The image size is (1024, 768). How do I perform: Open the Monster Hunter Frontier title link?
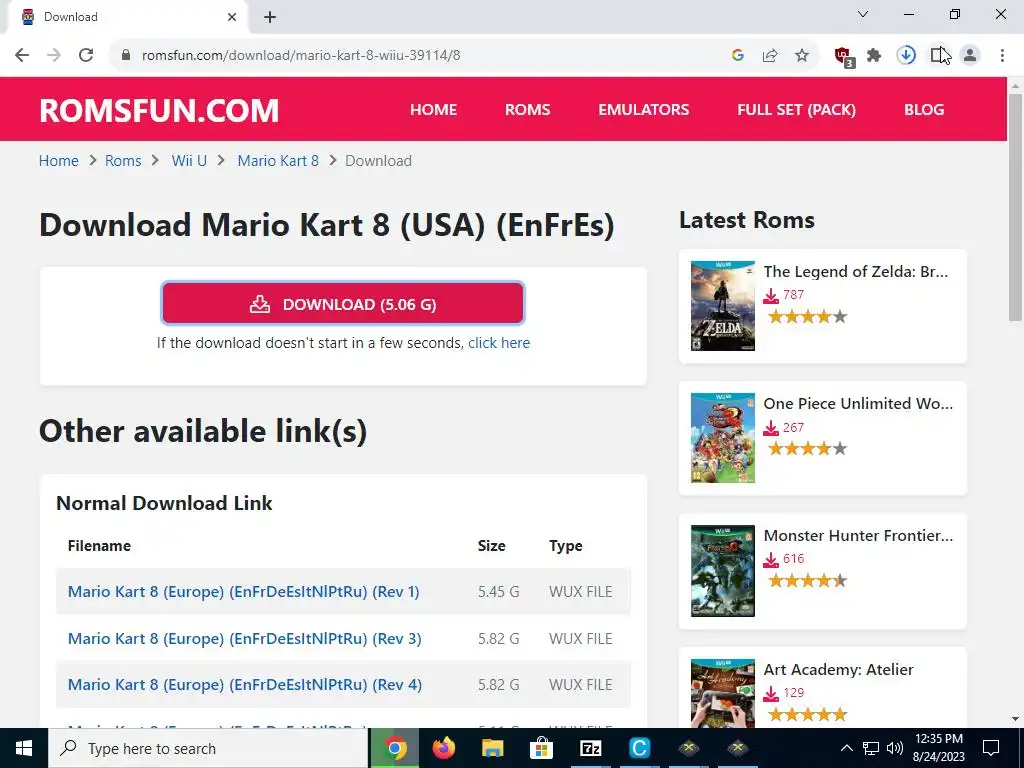[x=858, y=536]
